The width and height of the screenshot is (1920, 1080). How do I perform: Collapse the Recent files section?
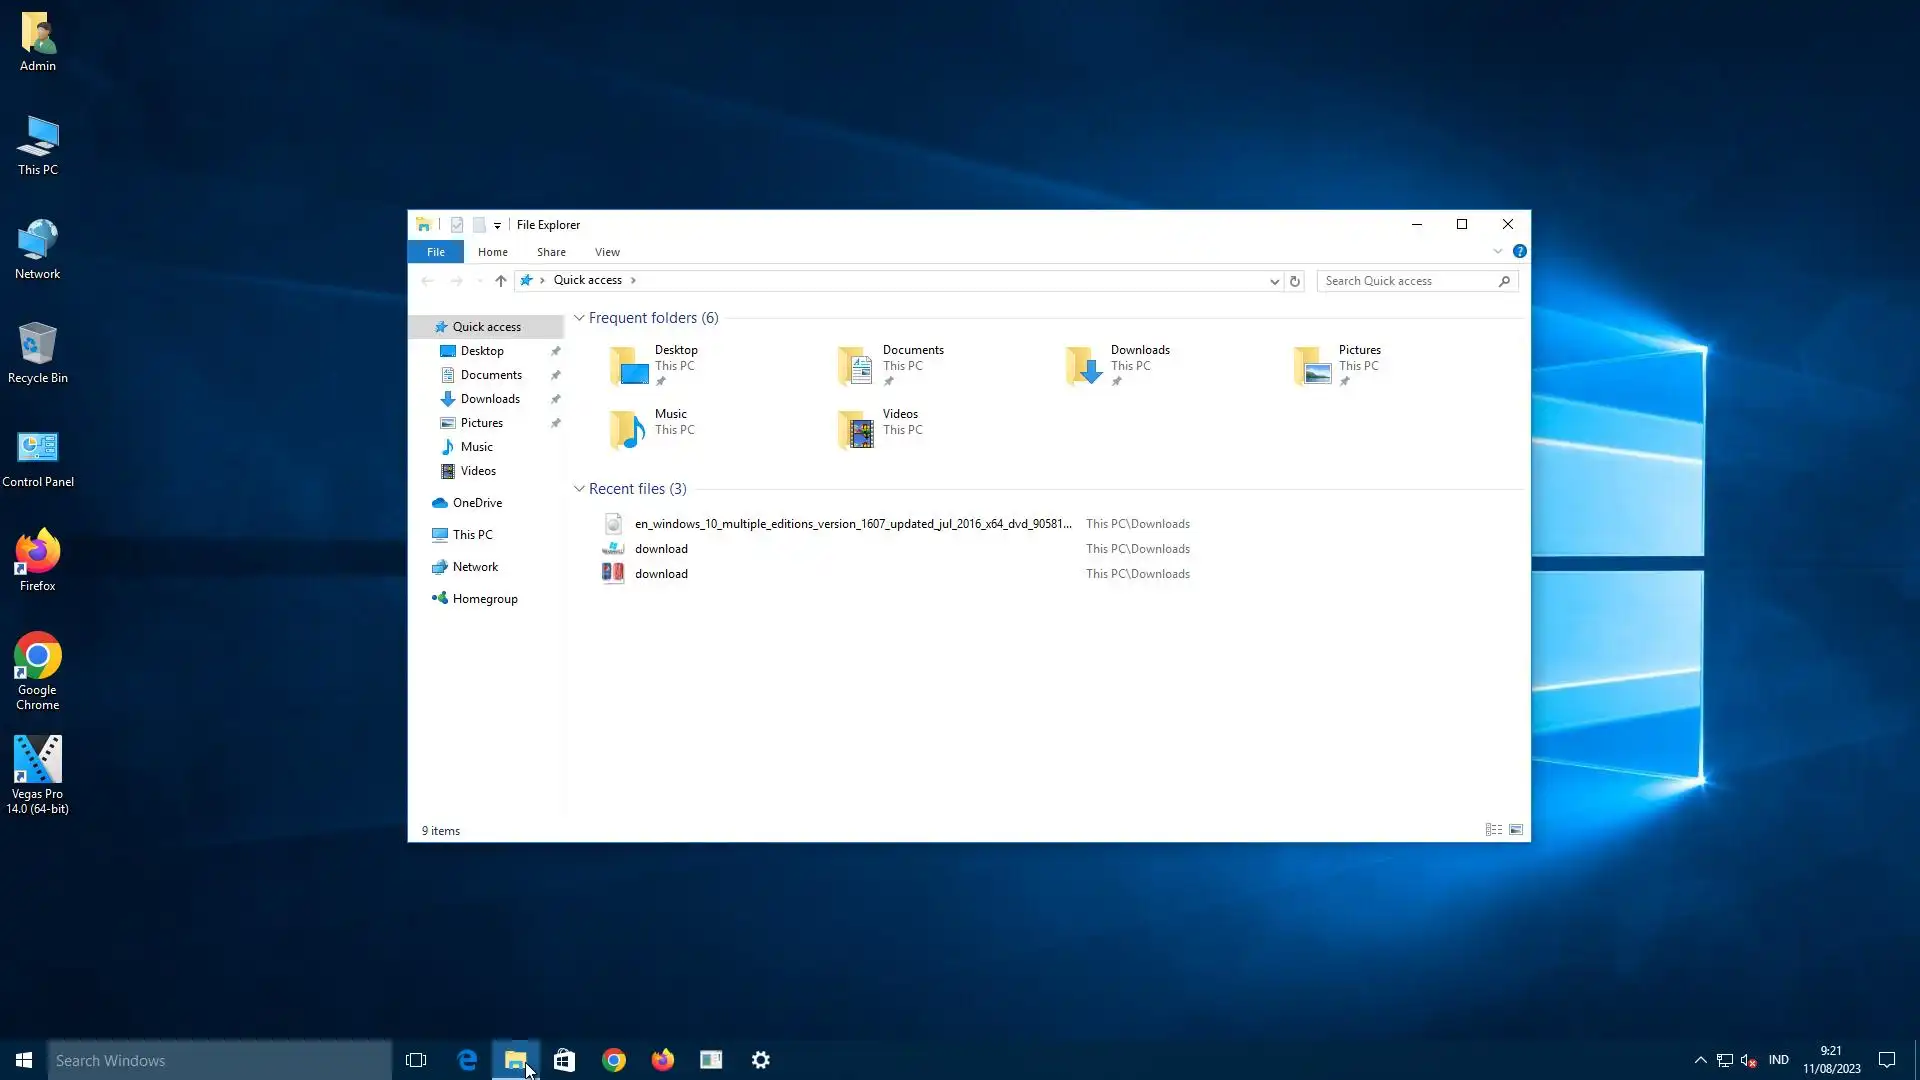[579, 489]
